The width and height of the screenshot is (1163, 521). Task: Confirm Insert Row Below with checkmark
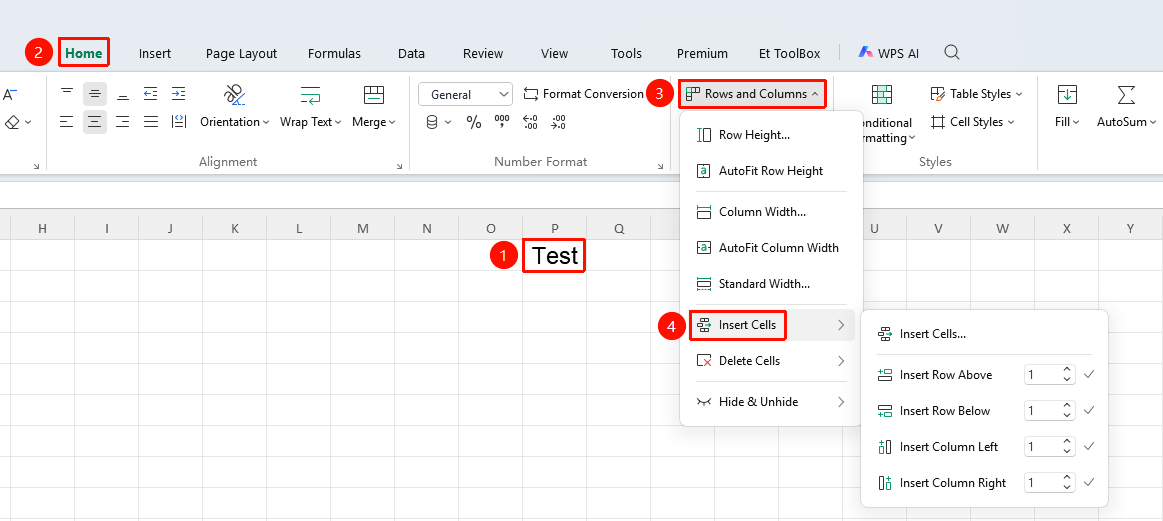click(1089, 410)
